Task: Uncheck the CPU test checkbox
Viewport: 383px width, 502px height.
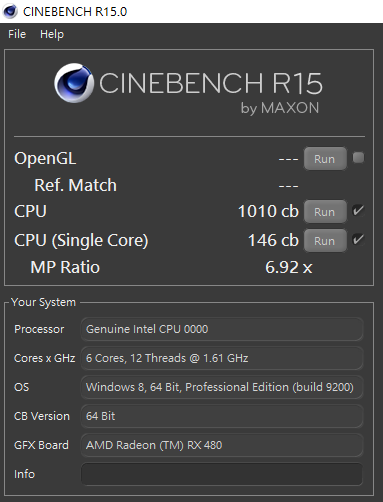Action: [x=358, y=211]
